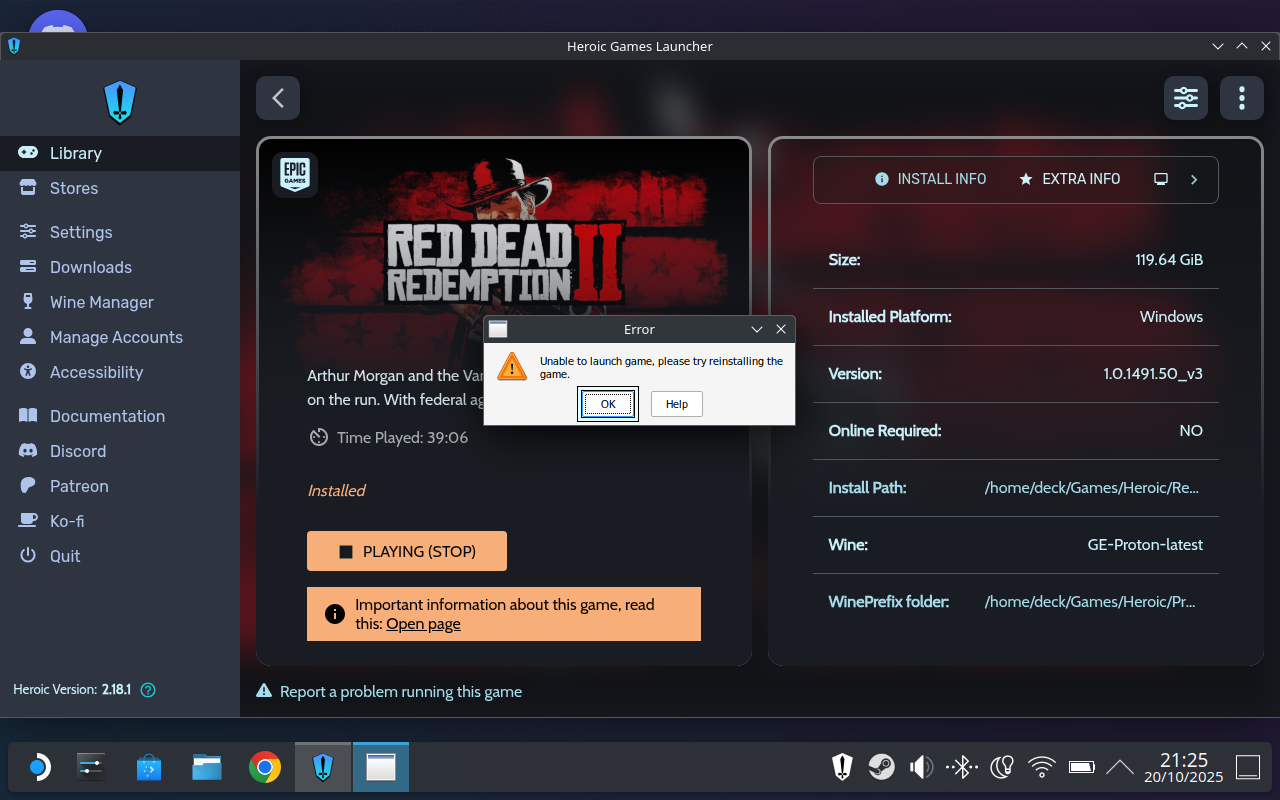Click the Bluetooth tray icon
Viewport: 1280px width, 800px height.
tap(962, 767)
